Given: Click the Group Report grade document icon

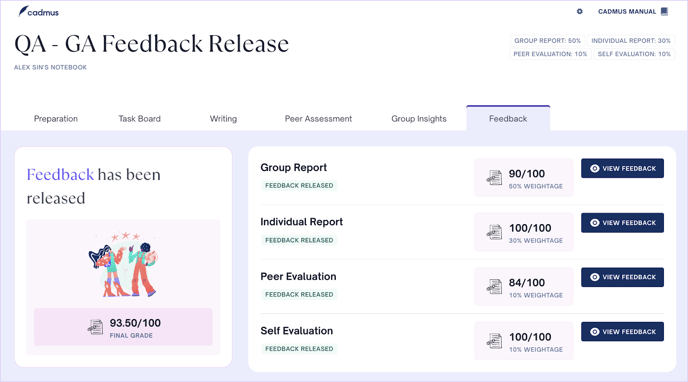Looking at the screenshot, I should coord(494,177).
